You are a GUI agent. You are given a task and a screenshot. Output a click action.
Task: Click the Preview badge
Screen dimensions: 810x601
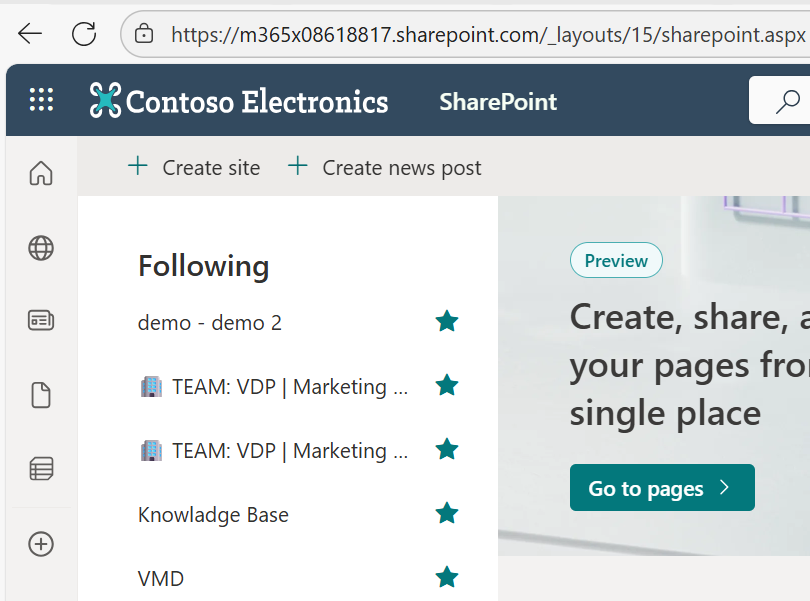pos(616,260)
